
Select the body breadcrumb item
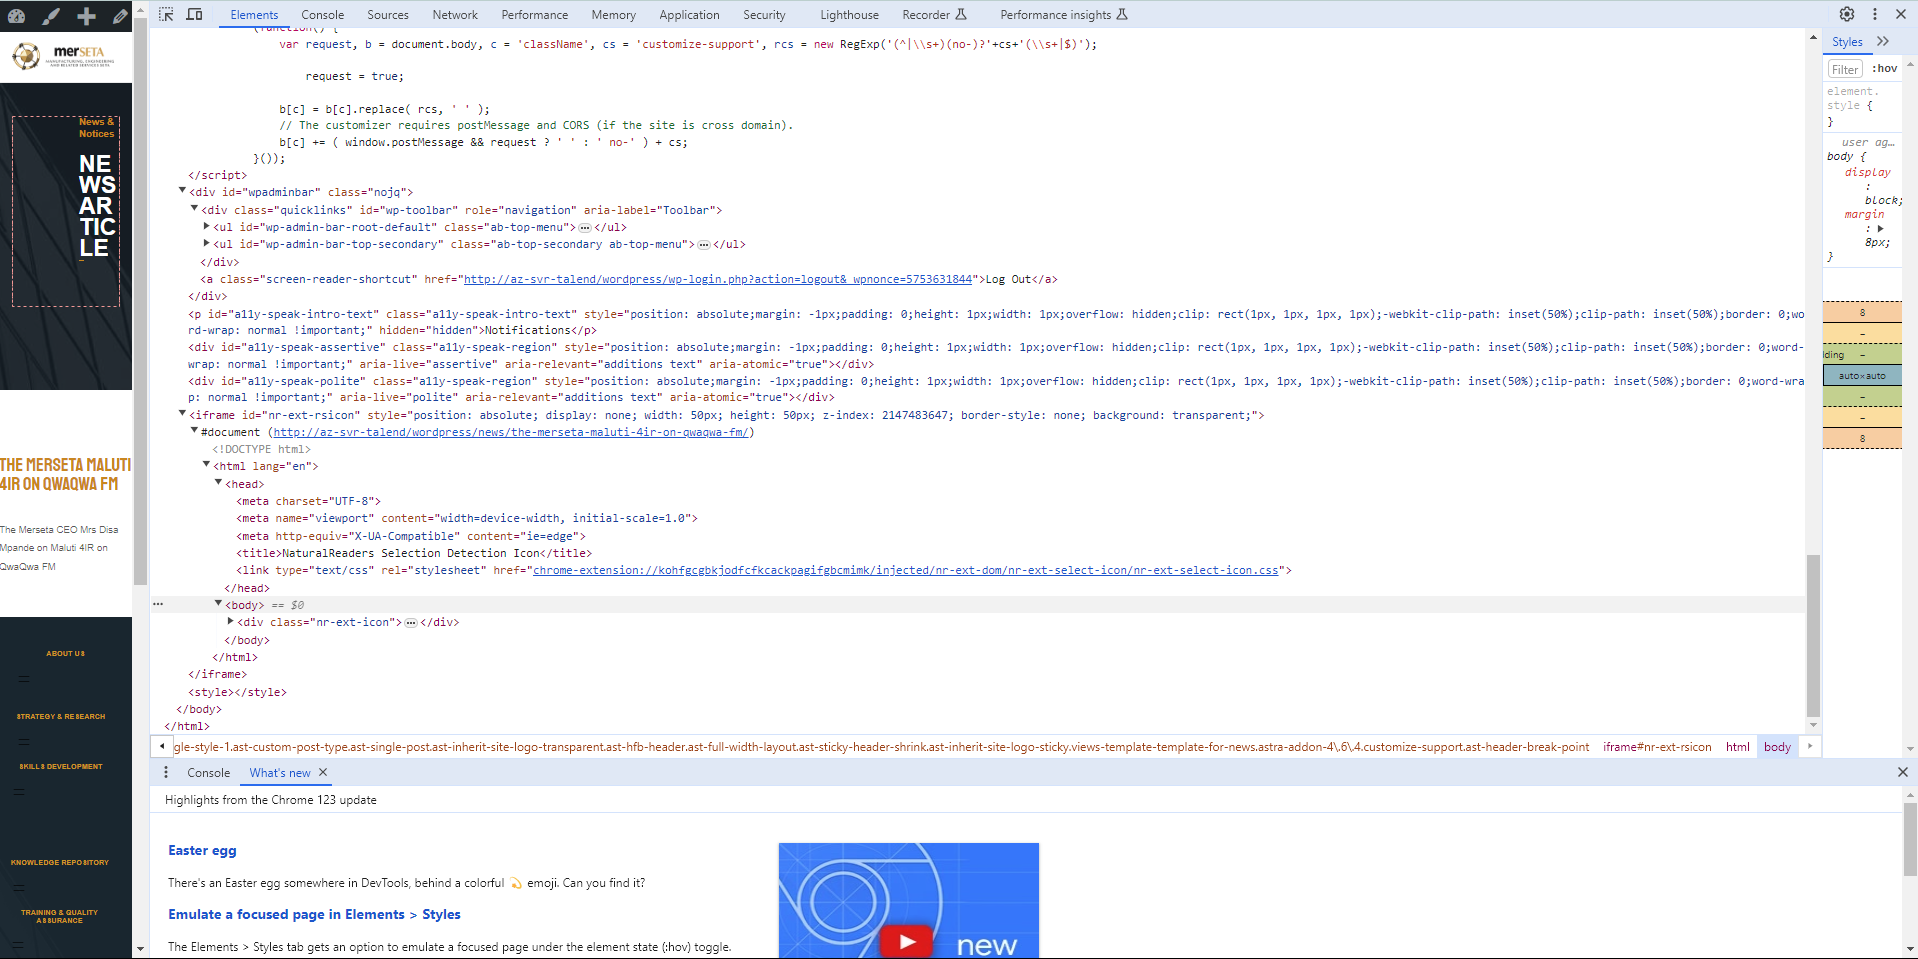pos(1777,747)
